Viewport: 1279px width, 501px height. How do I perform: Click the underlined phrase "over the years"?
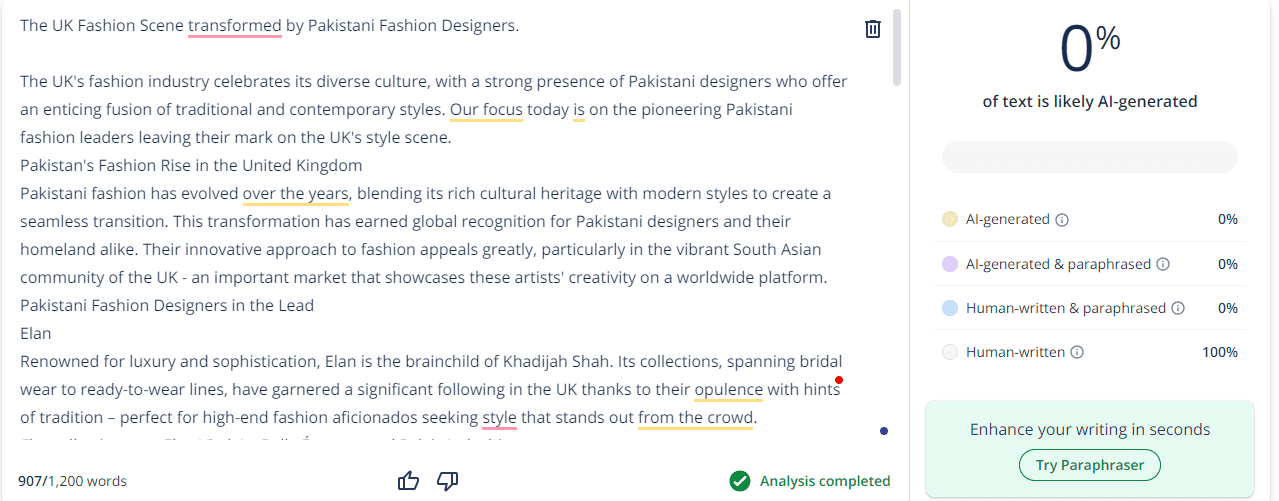click(x=295, y=193)
